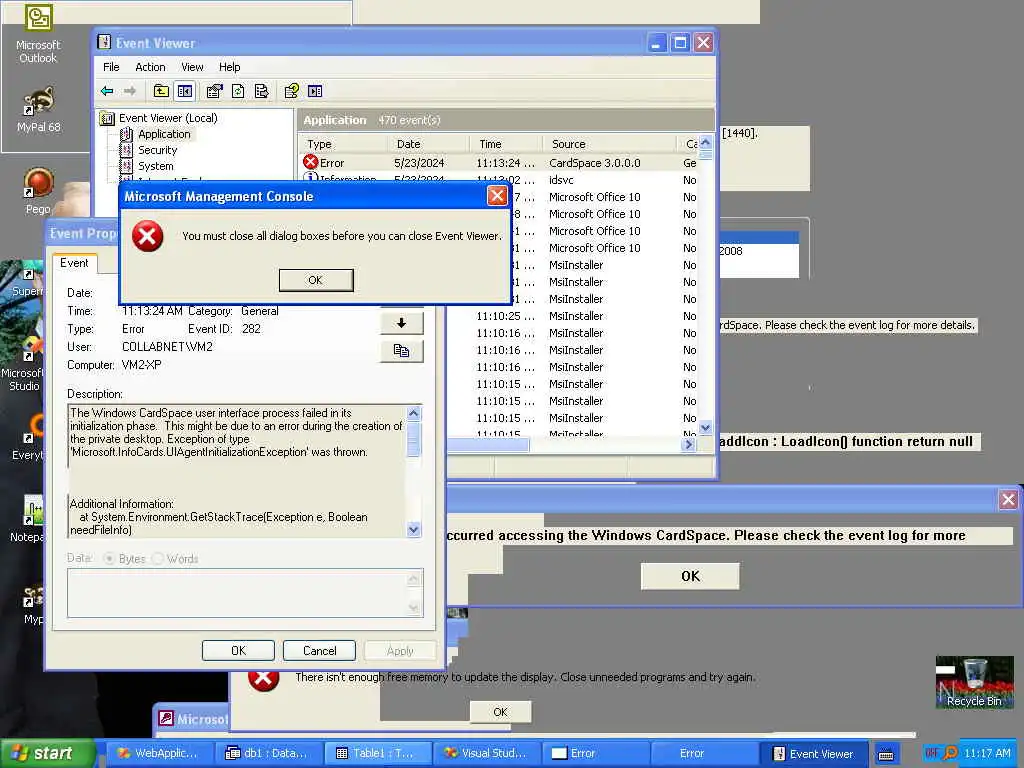This screenshot has height=768, width=1024.
Task: Click the red error icon in Management Console dialog
Action: [148, 236]
